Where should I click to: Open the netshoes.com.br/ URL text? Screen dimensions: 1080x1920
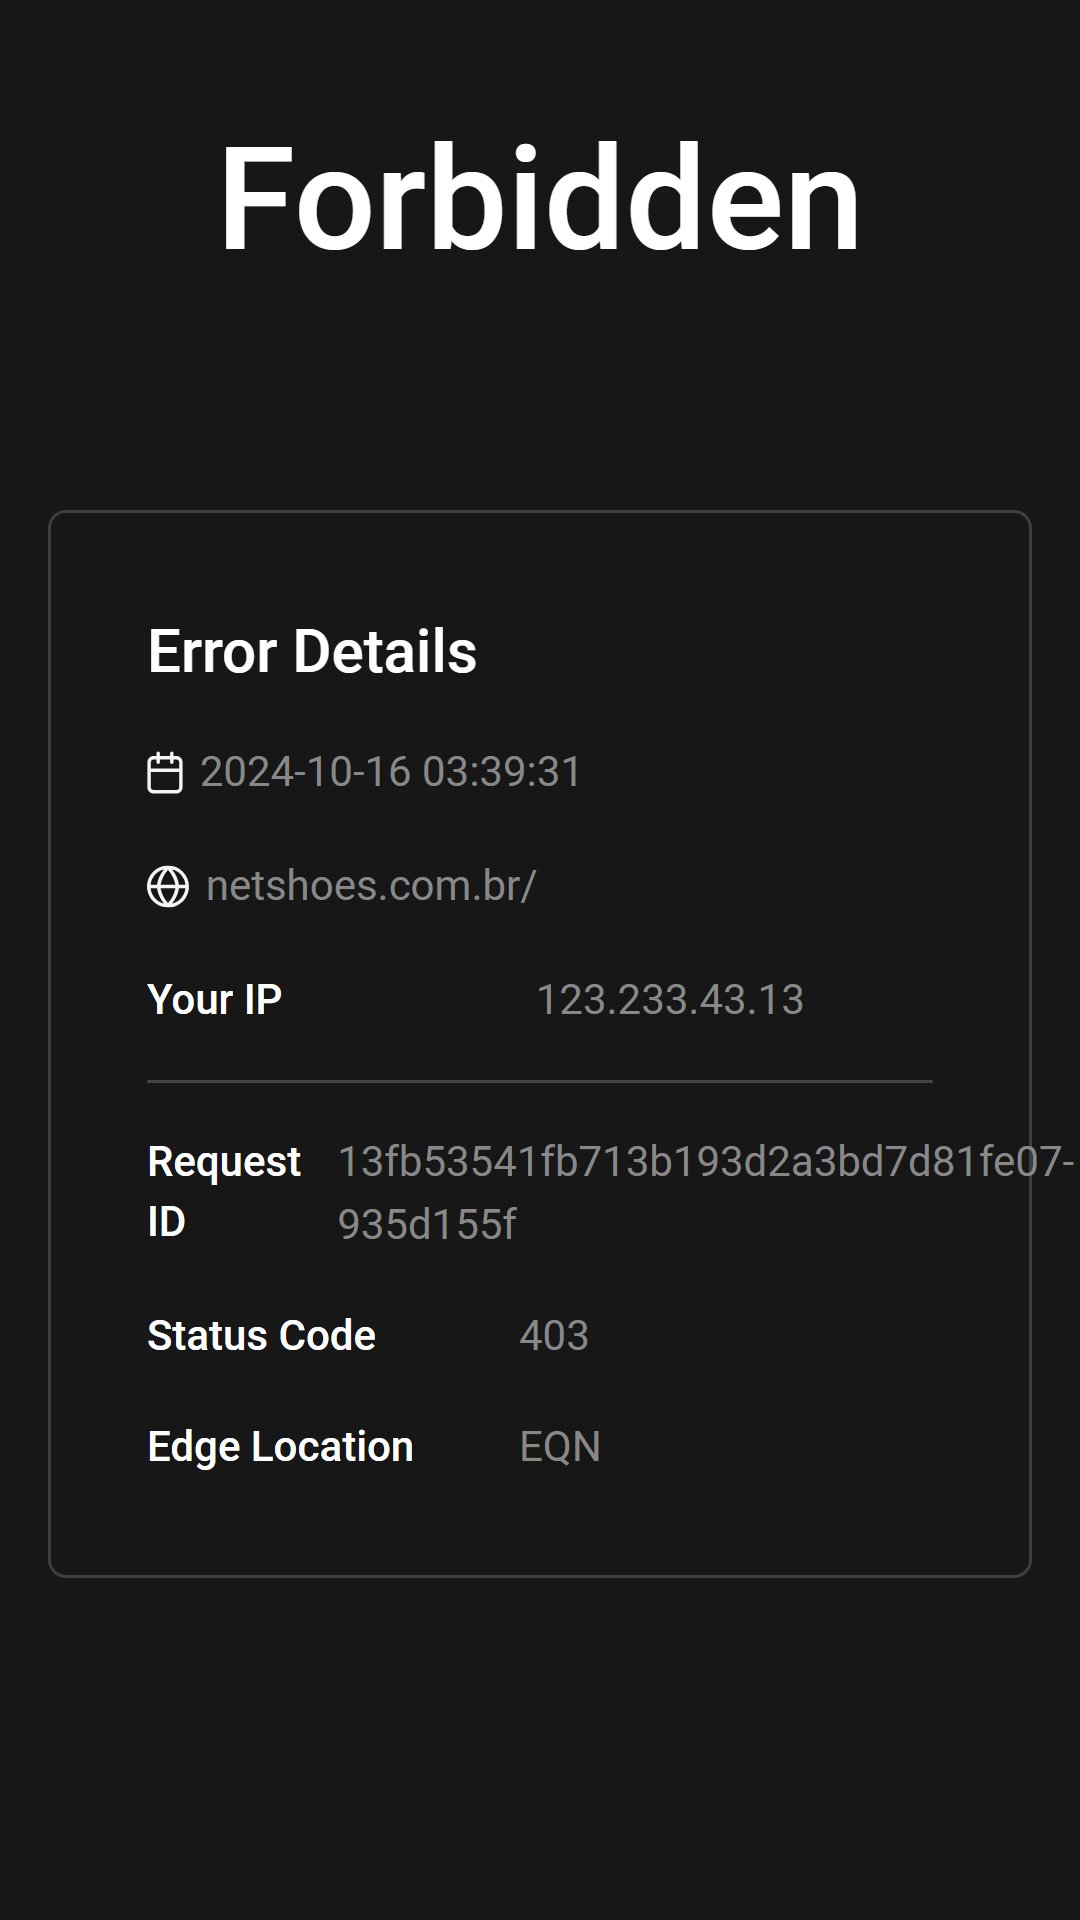[x=372, y=886]
